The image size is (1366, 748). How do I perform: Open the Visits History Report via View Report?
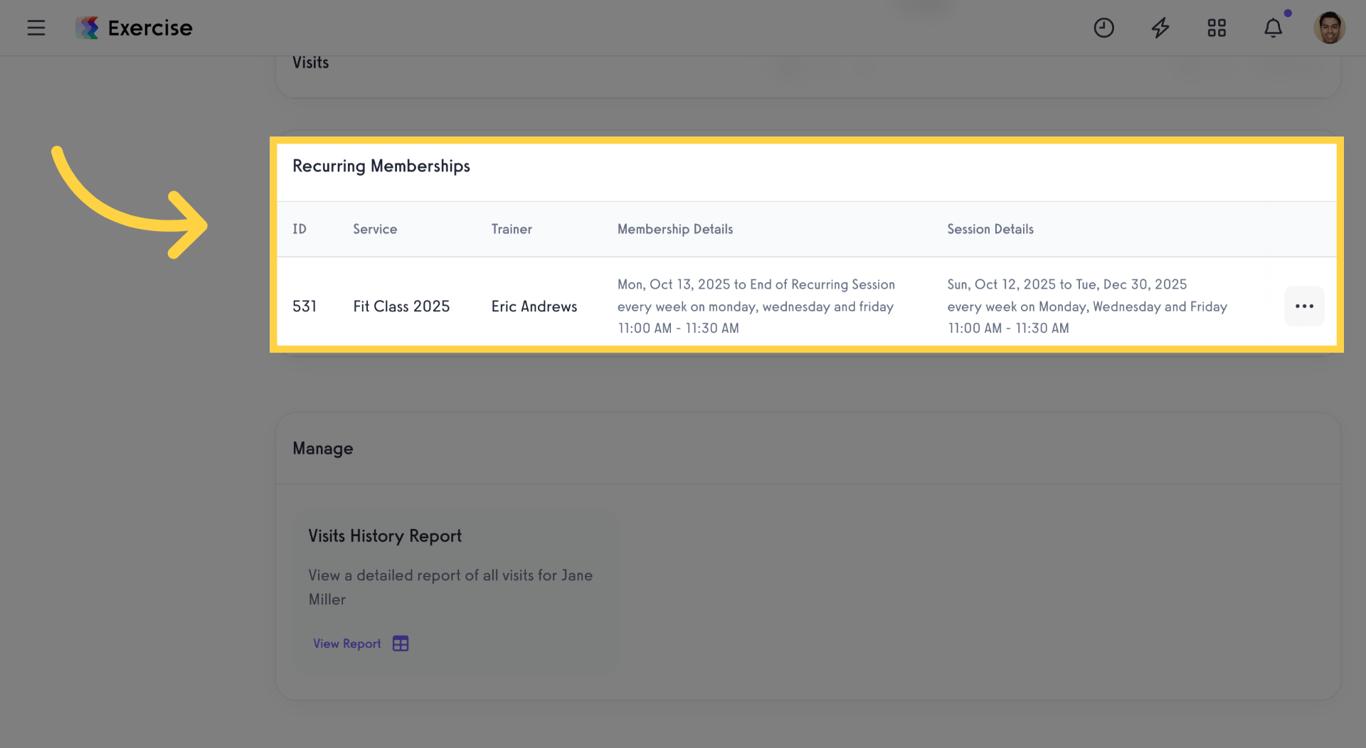click(x=346, y=643)
